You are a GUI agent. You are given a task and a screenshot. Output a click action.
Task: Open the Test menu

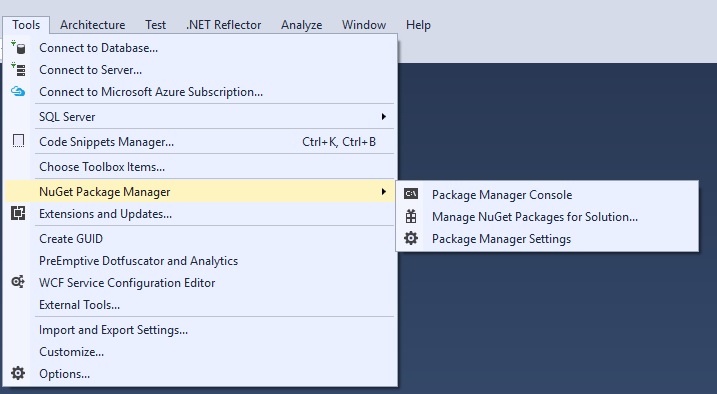pyautogui.click(x=155, y=25)
